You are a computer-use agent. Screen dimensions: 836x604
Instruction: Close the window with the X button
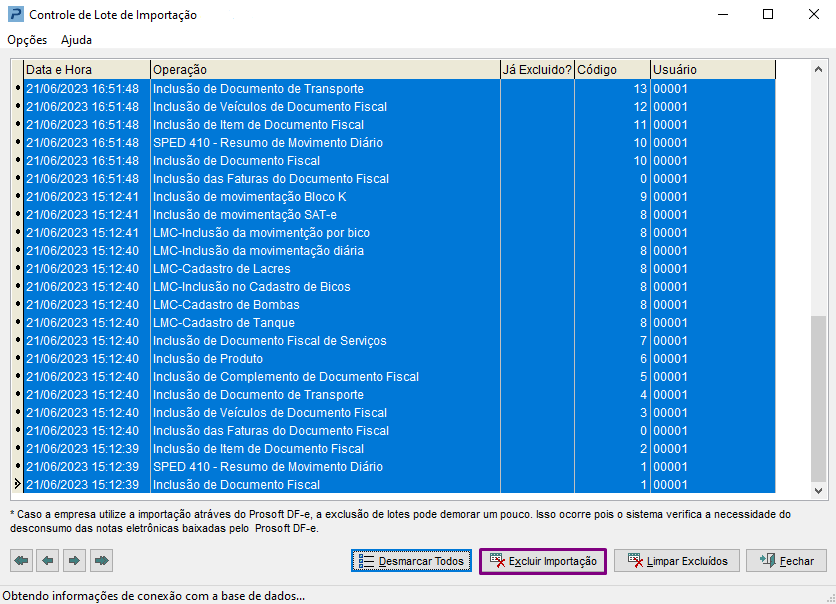pos(814,14)
